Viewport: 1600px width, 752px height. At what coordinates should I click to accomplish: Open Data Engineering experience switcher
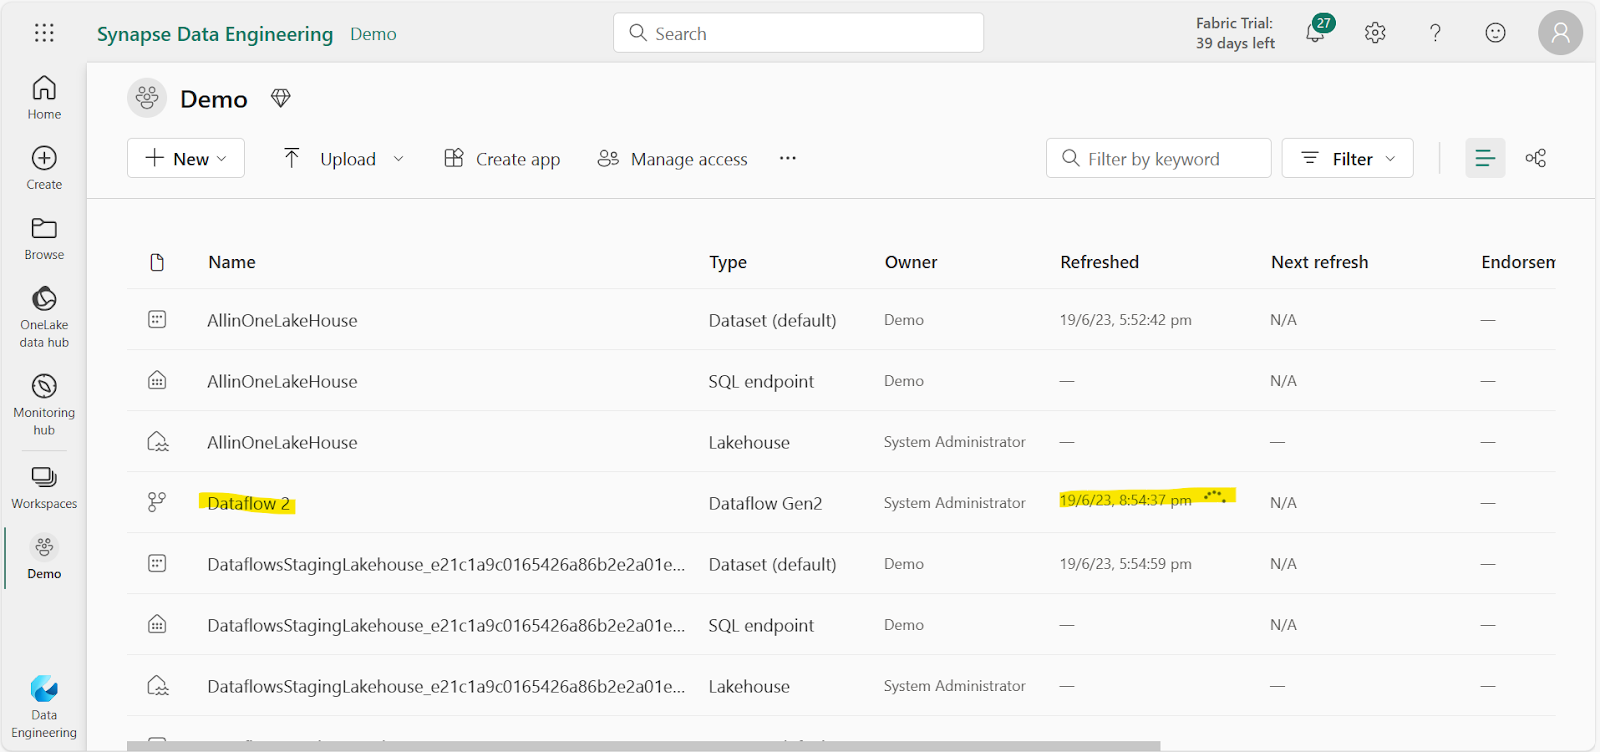click(x=44, y=707)
